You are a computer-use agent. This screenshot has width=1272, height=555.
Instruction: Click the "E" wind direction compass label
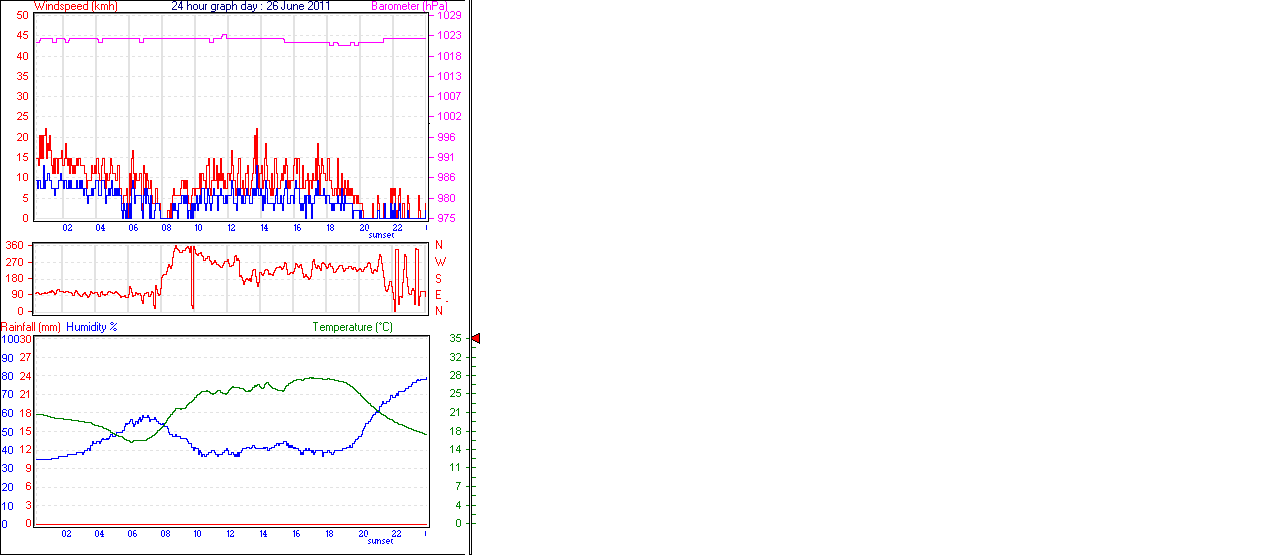coord(439,295)
